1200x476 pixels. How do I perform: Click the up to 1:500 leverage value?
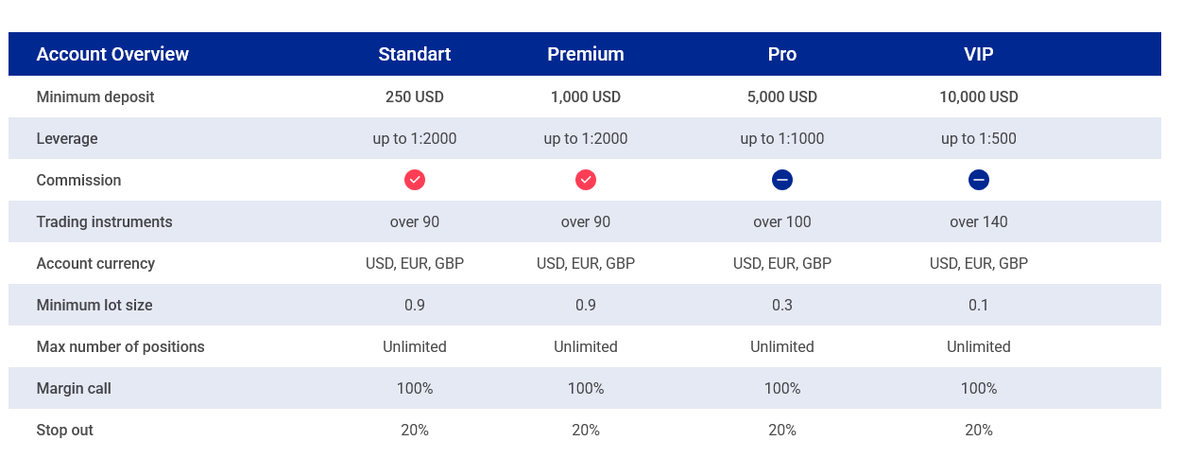point(979,139)
